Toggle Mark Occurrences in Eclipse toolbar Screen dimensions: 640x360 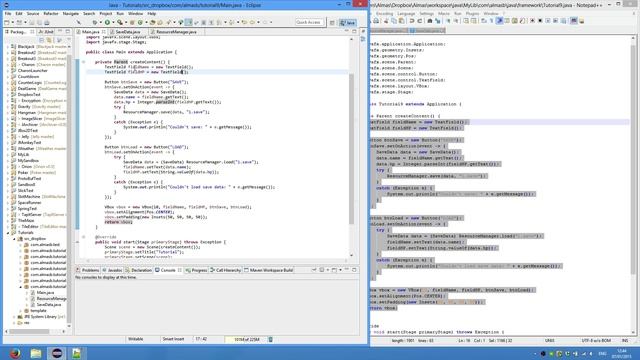(188, 22)
